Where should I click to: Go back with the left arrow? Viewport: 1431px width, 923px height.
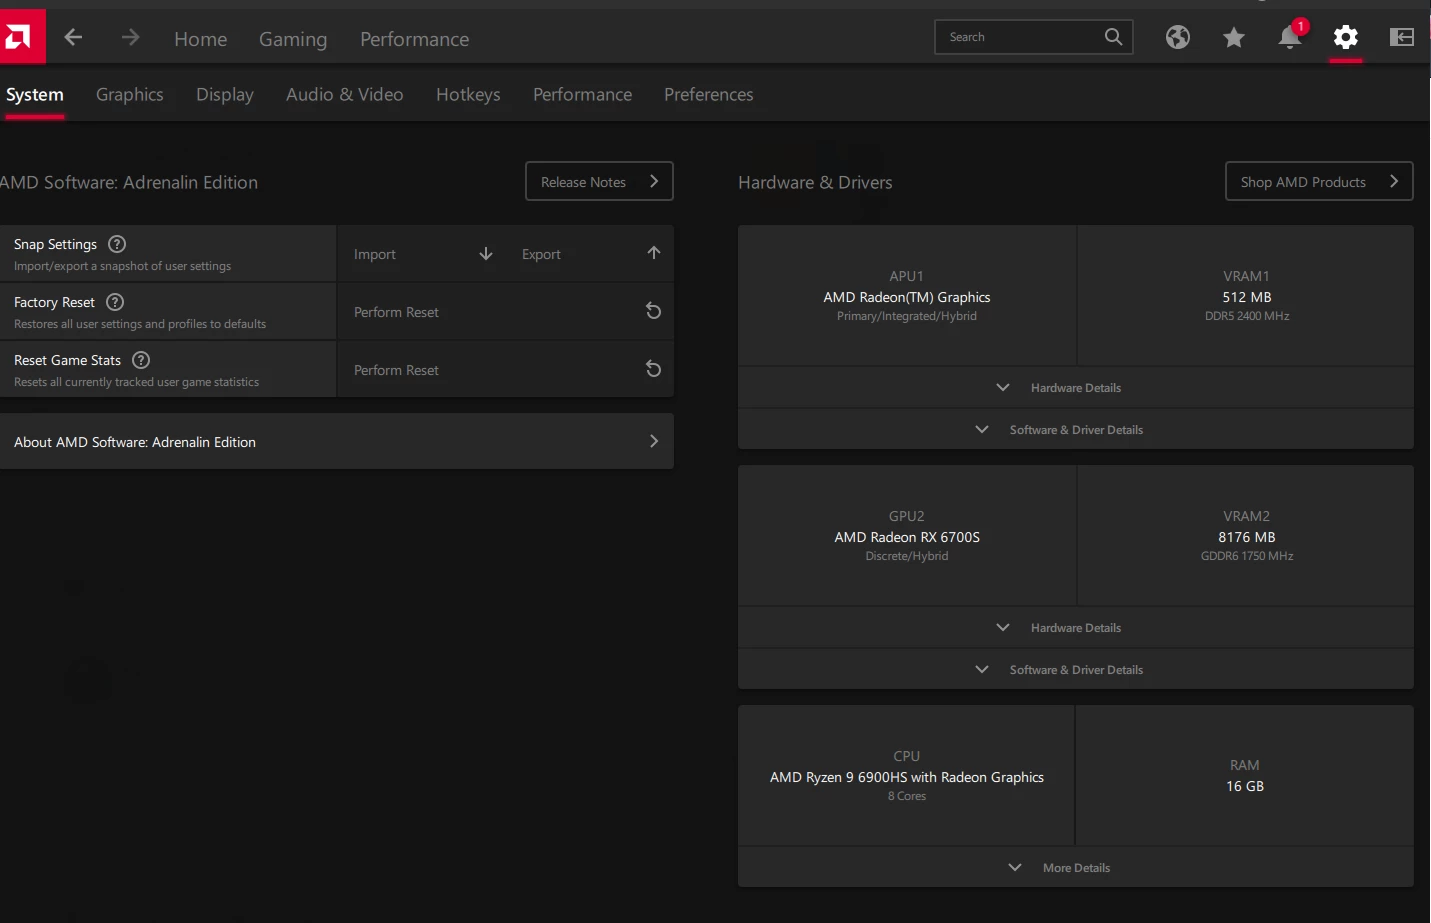(x=73, y=38)
